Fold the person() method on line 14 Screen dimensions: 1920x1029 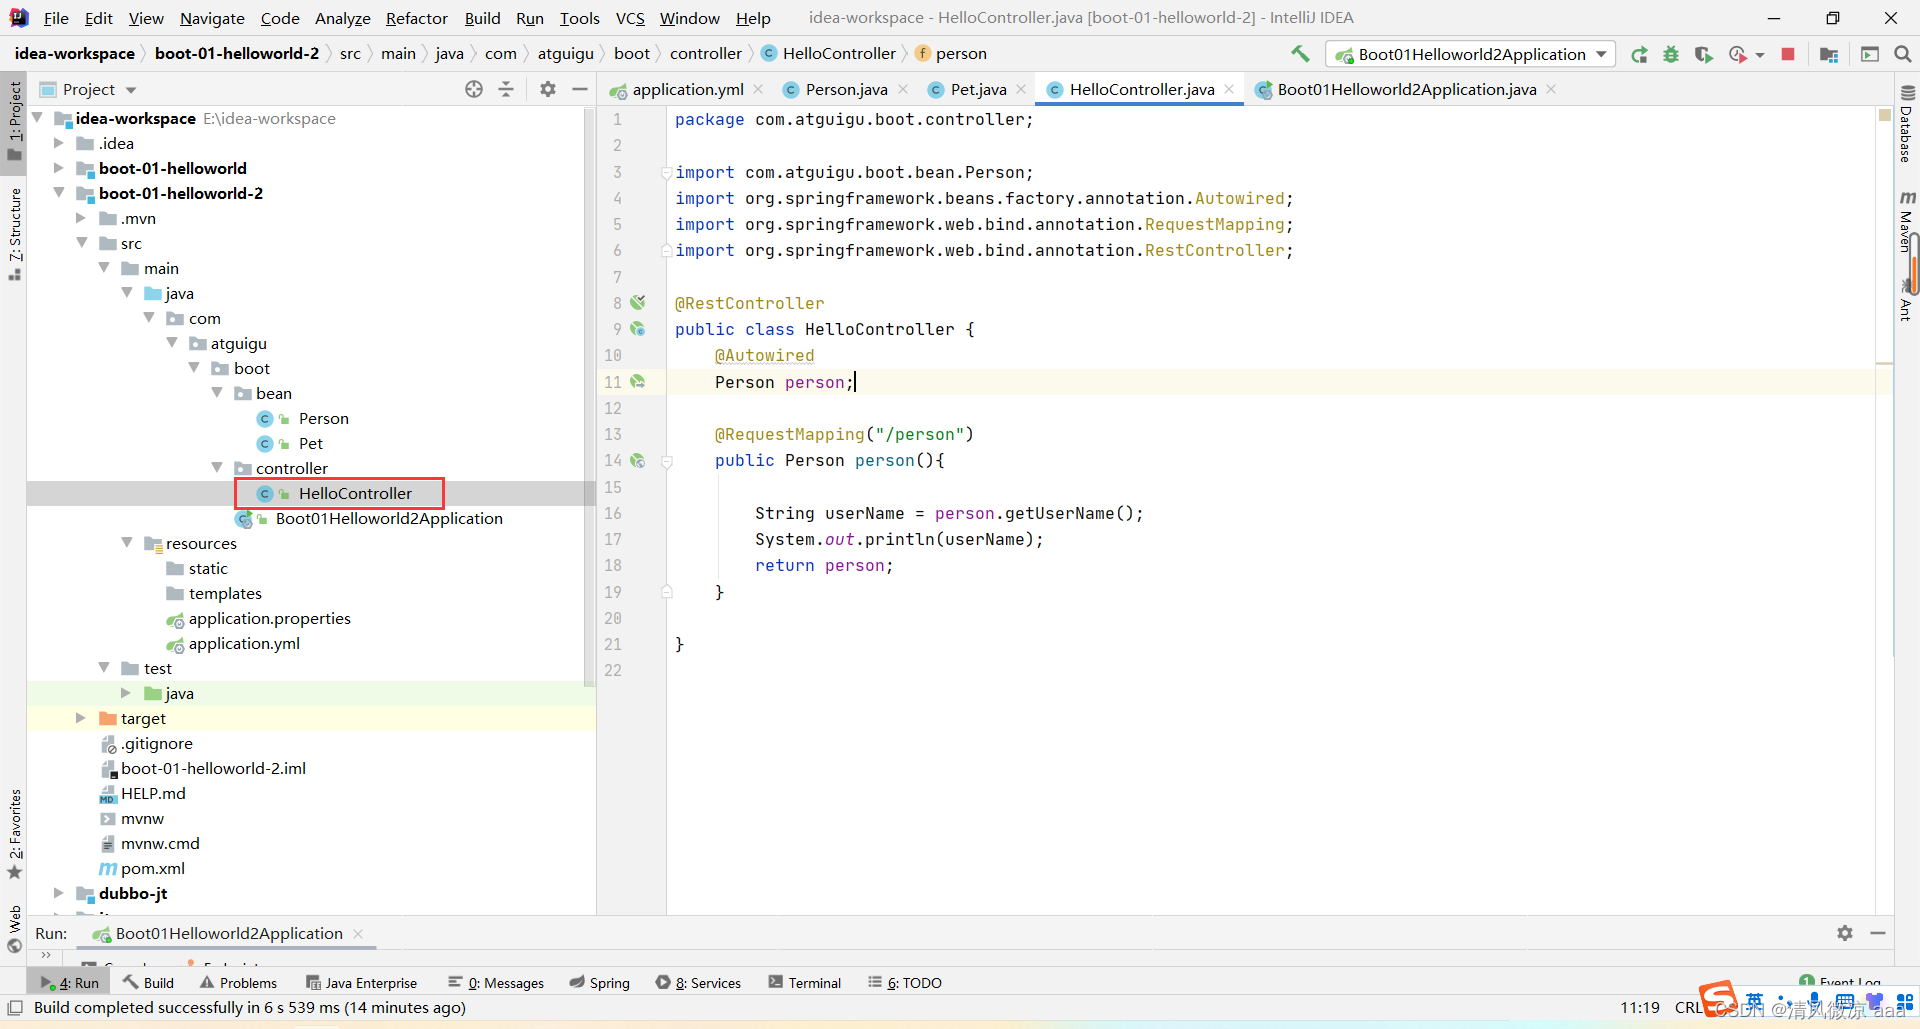click(x=666, y=461)
